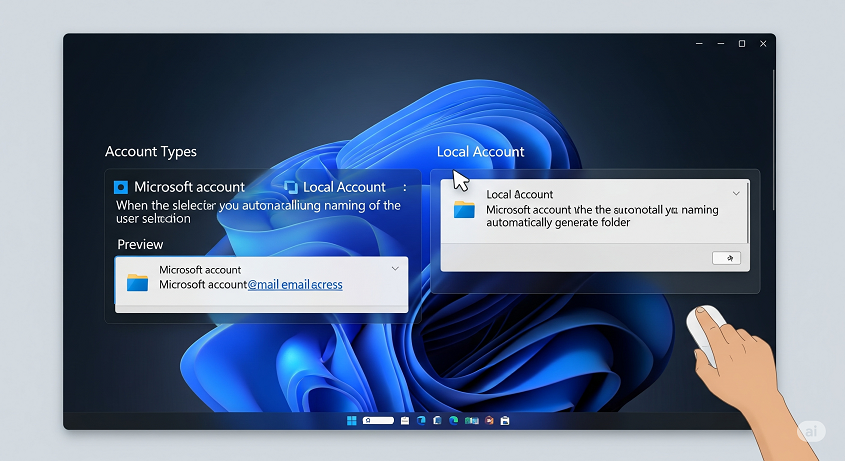Click the copy icon beside Local Account option
This screenshot has width=845, height=461.
pyautogui.click(x=291, y=187)
